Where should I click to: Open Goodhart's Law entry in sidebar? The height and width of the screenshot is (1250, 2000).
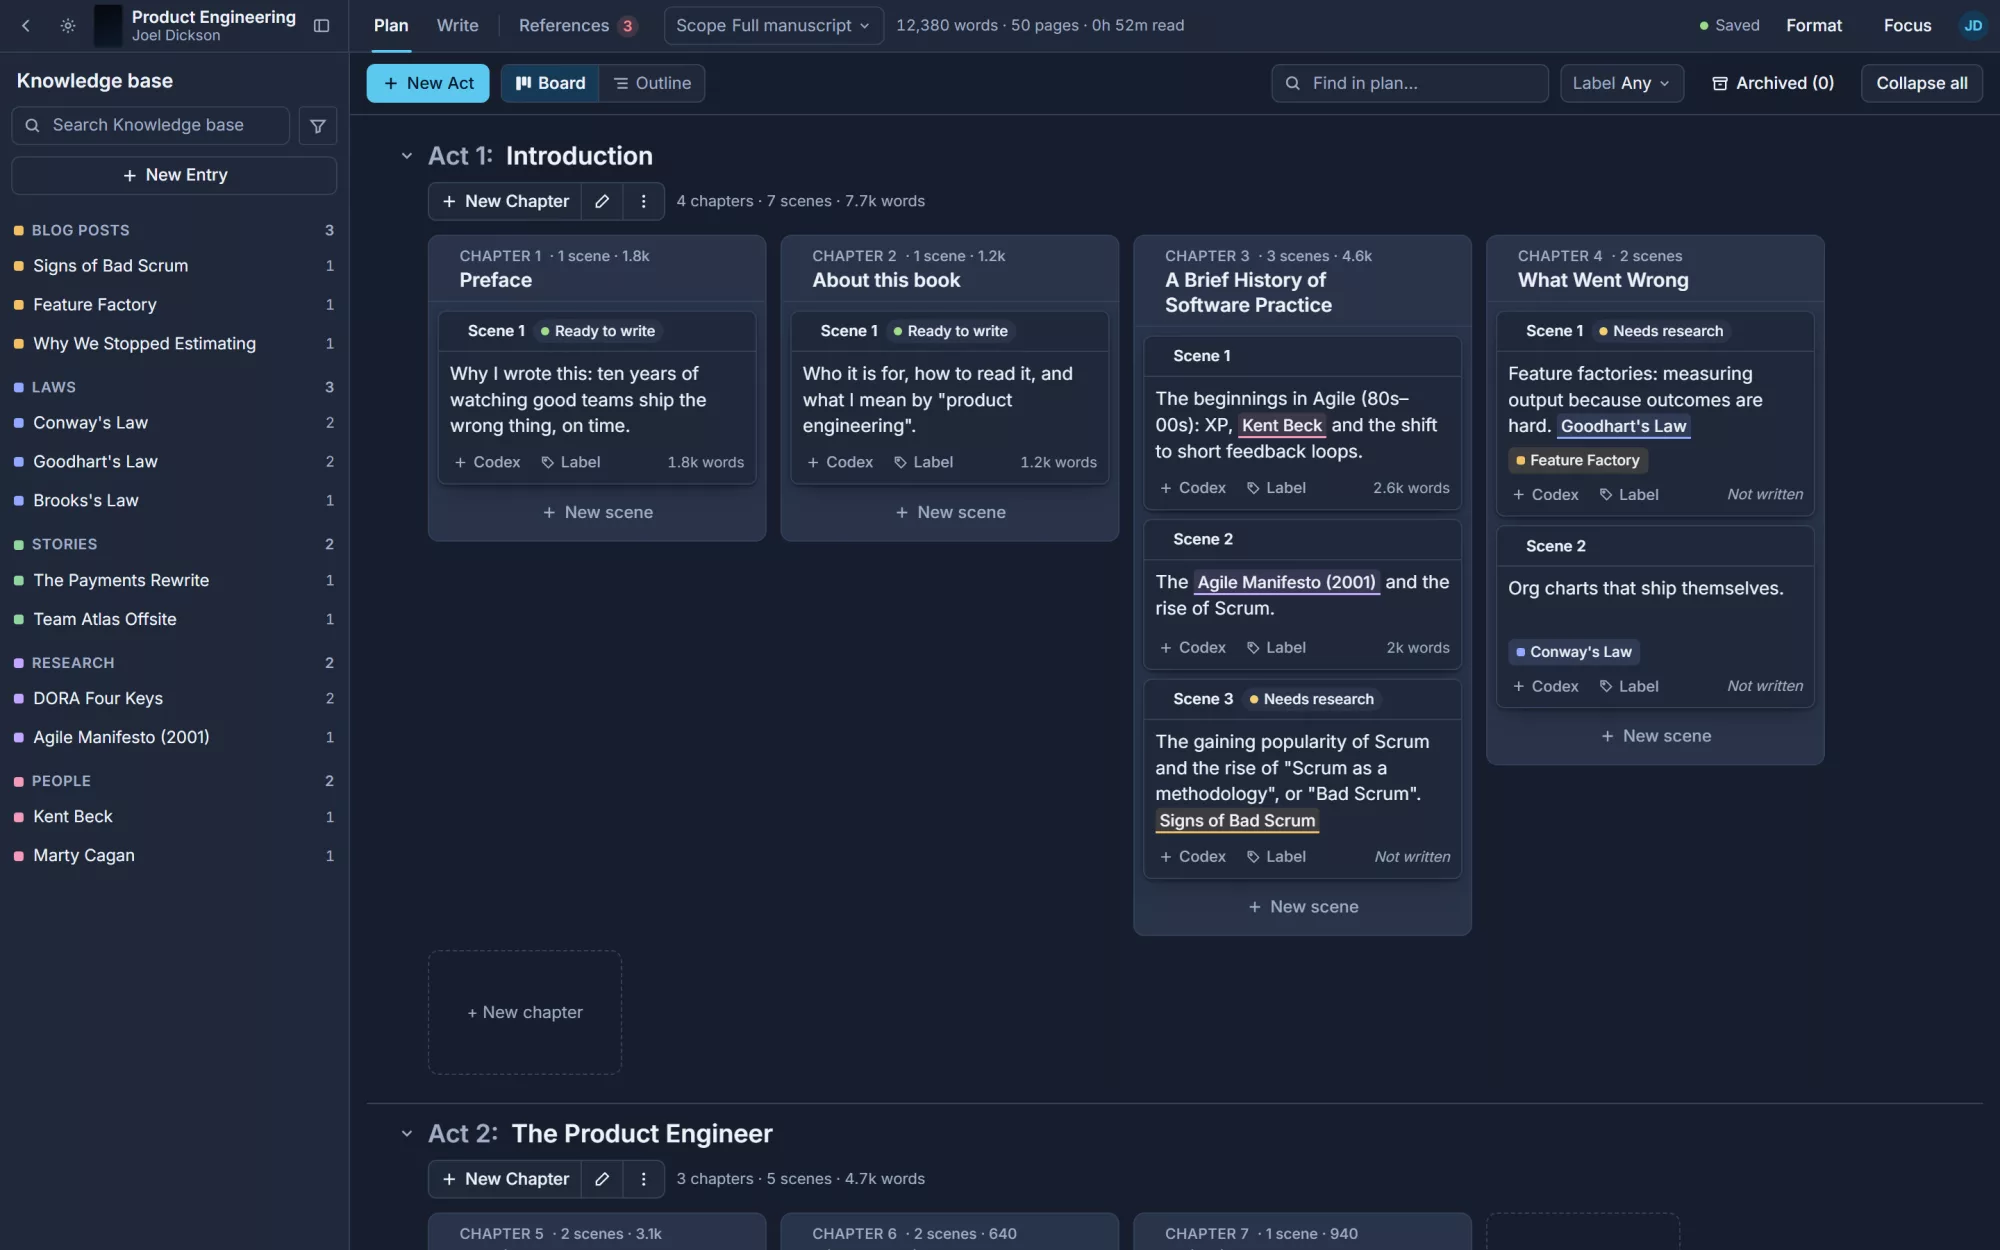coord(174,462)
